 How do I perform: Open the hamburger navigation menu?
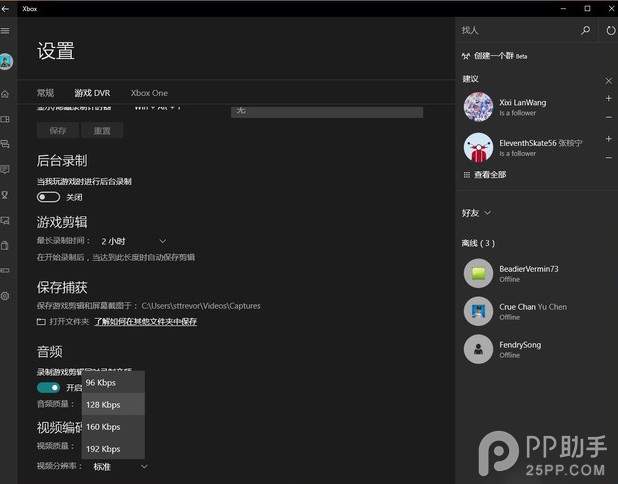tap(6, 31)
